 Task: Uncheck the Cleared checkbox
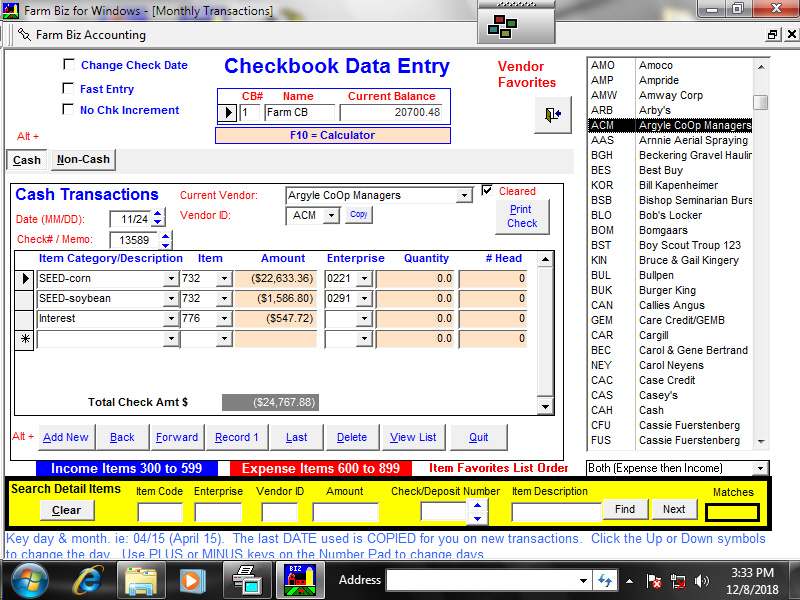tap(487, 191)
